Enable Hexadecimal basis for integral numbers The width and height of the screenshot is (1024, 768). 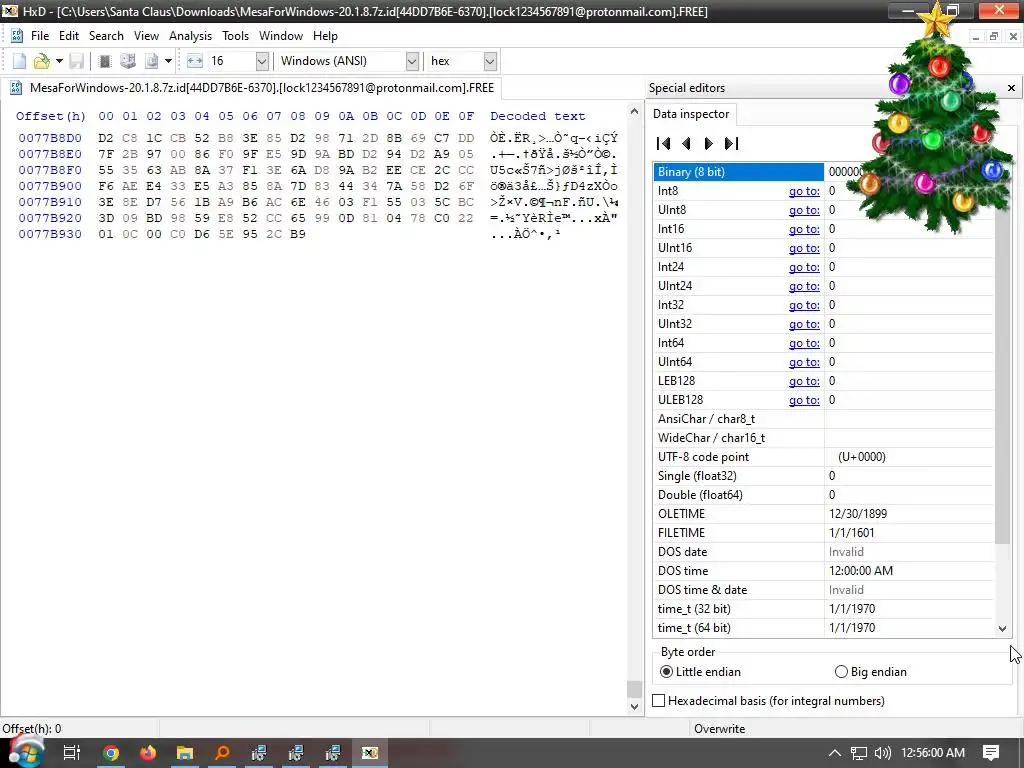tap(769, 701)
